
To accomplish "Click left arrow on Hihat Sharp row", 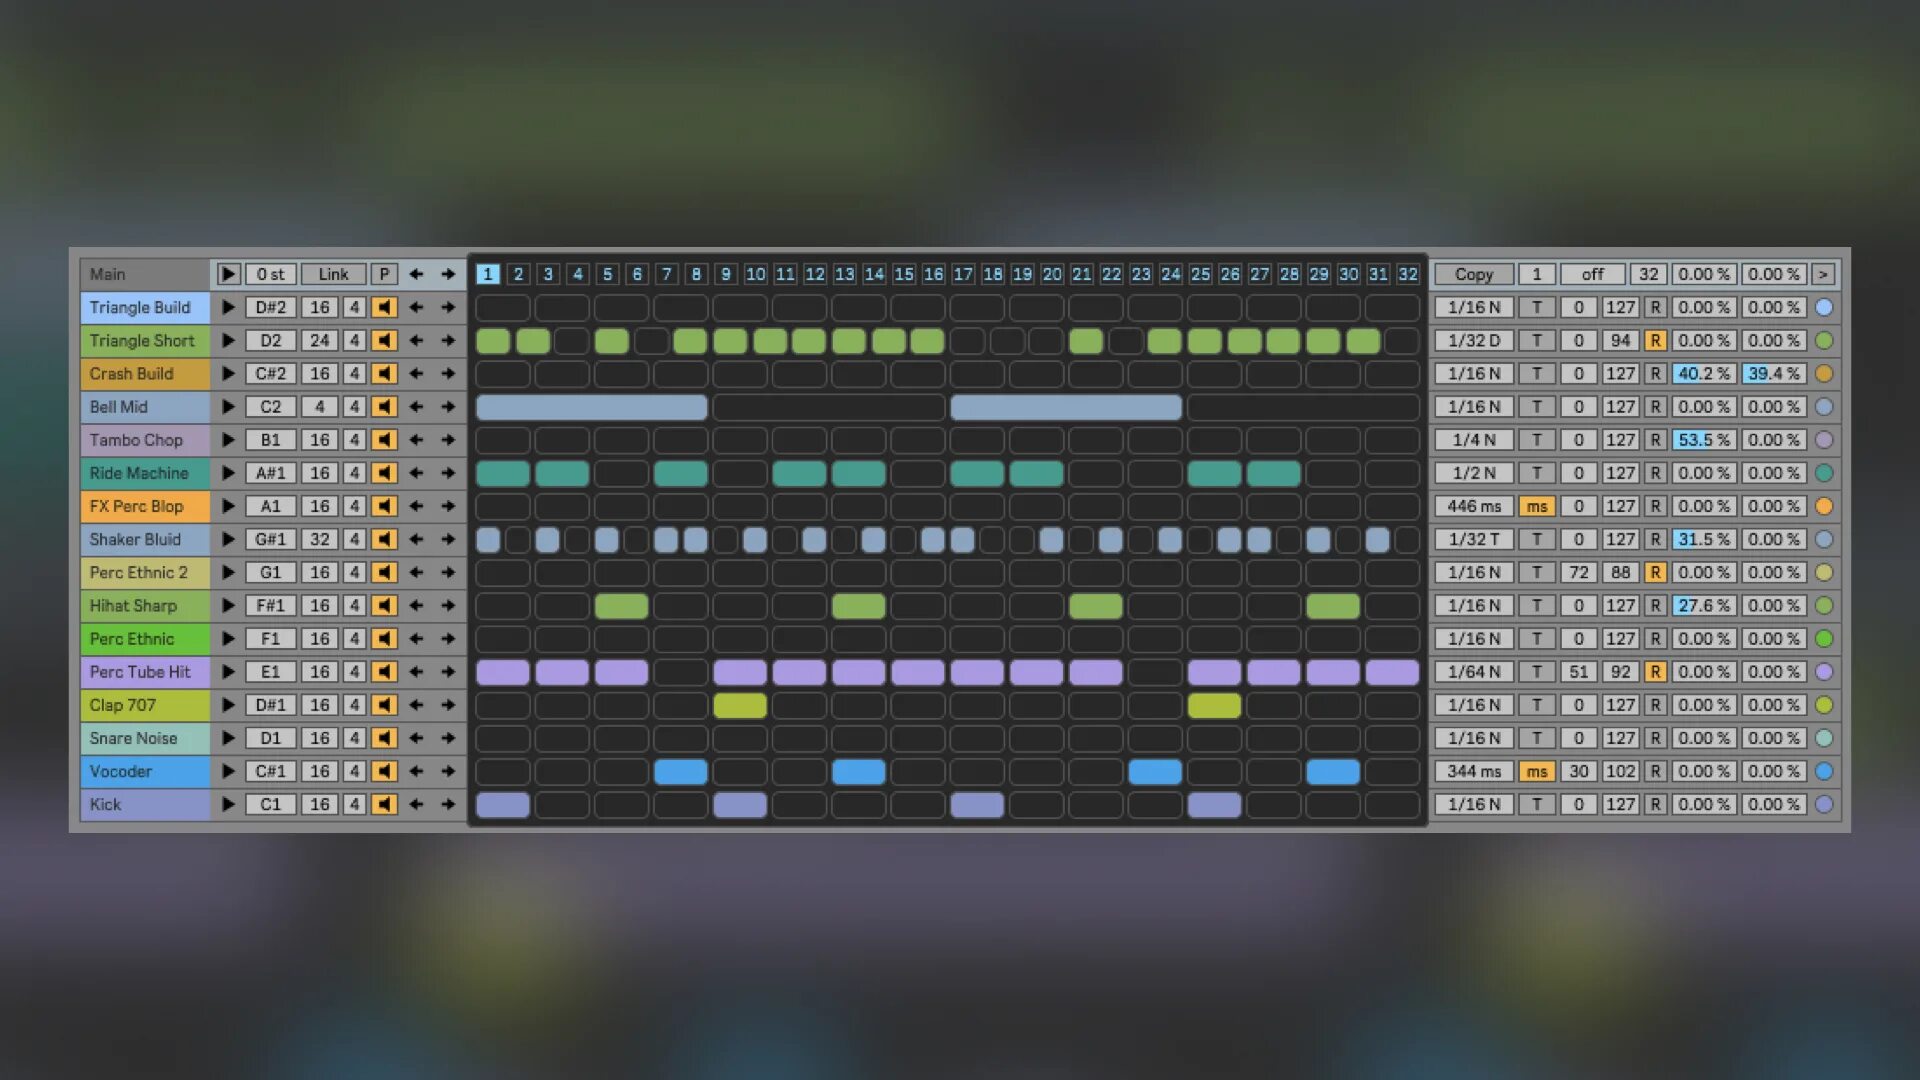I will [416, 605].
